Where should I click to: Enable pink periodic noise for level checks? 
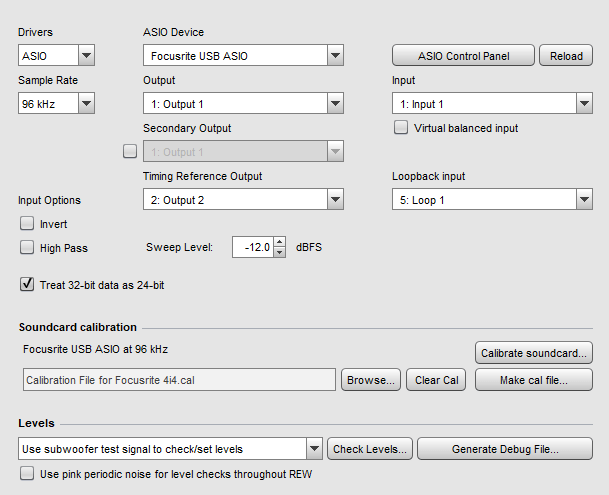[27, 474]
